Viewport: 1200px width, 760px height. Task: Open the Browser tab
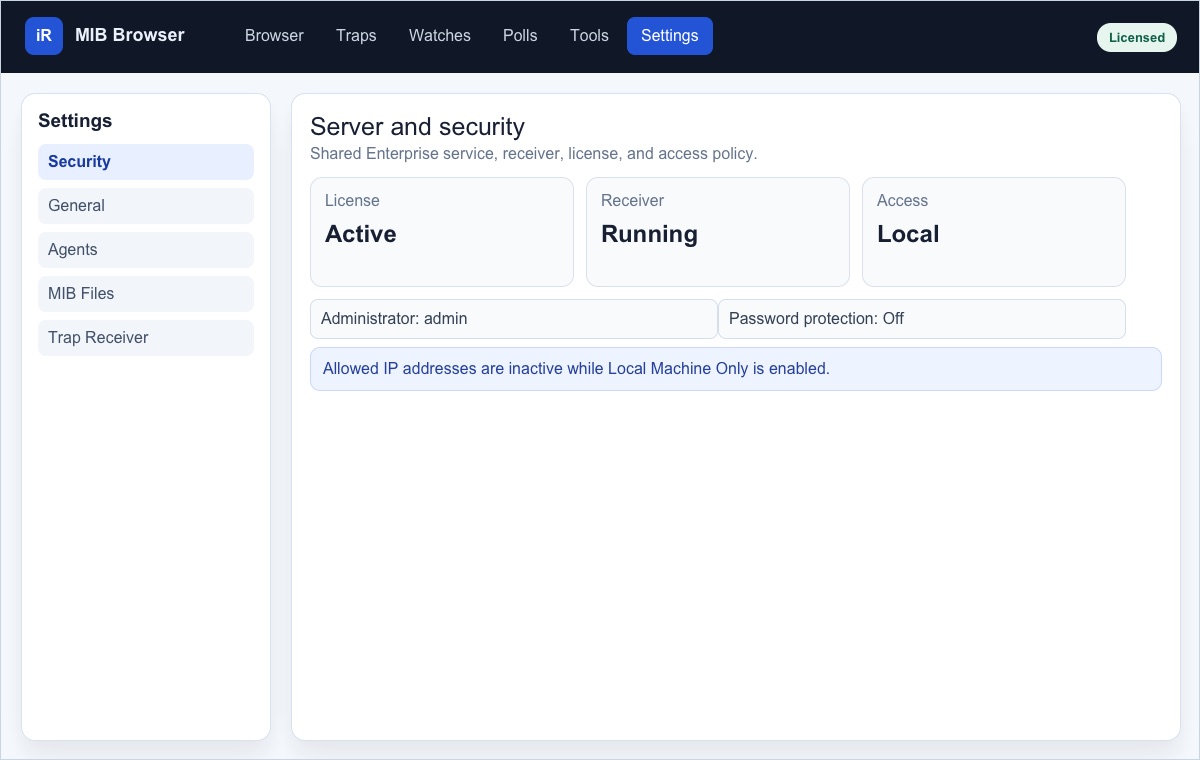274,36
